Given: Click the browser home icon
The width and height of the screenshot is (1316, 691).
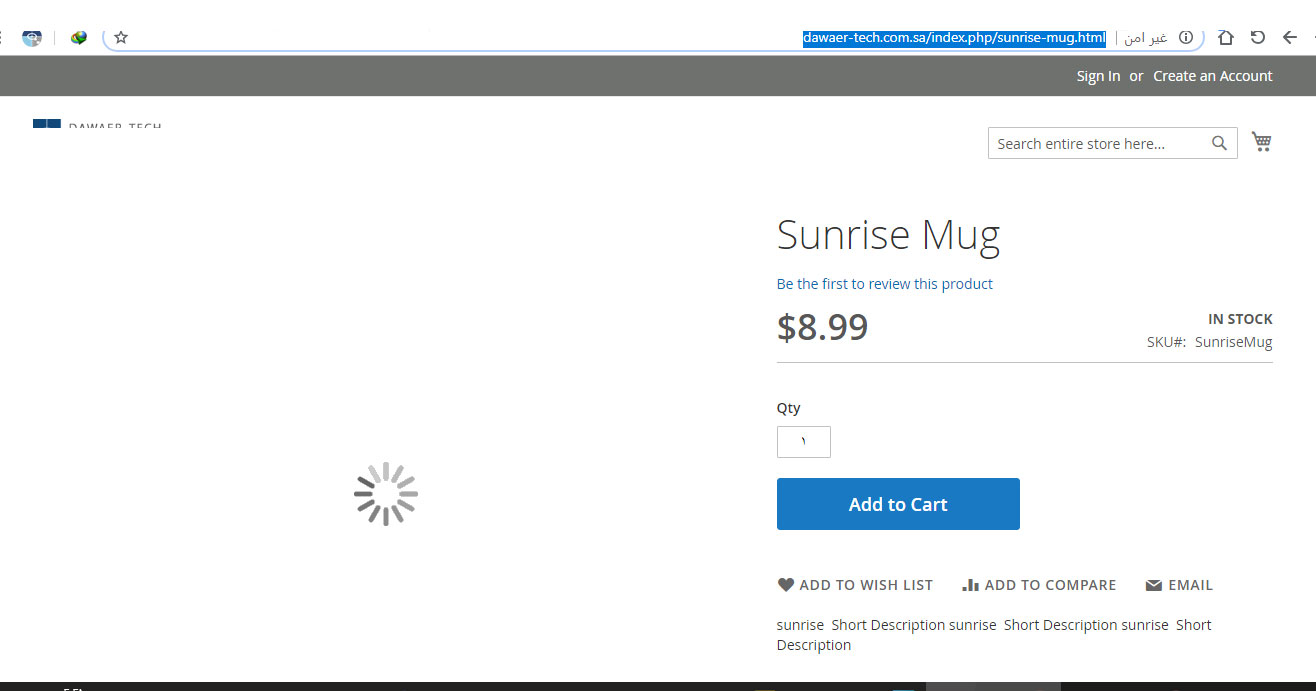Looking at the screenshot, I should 1225,38.
